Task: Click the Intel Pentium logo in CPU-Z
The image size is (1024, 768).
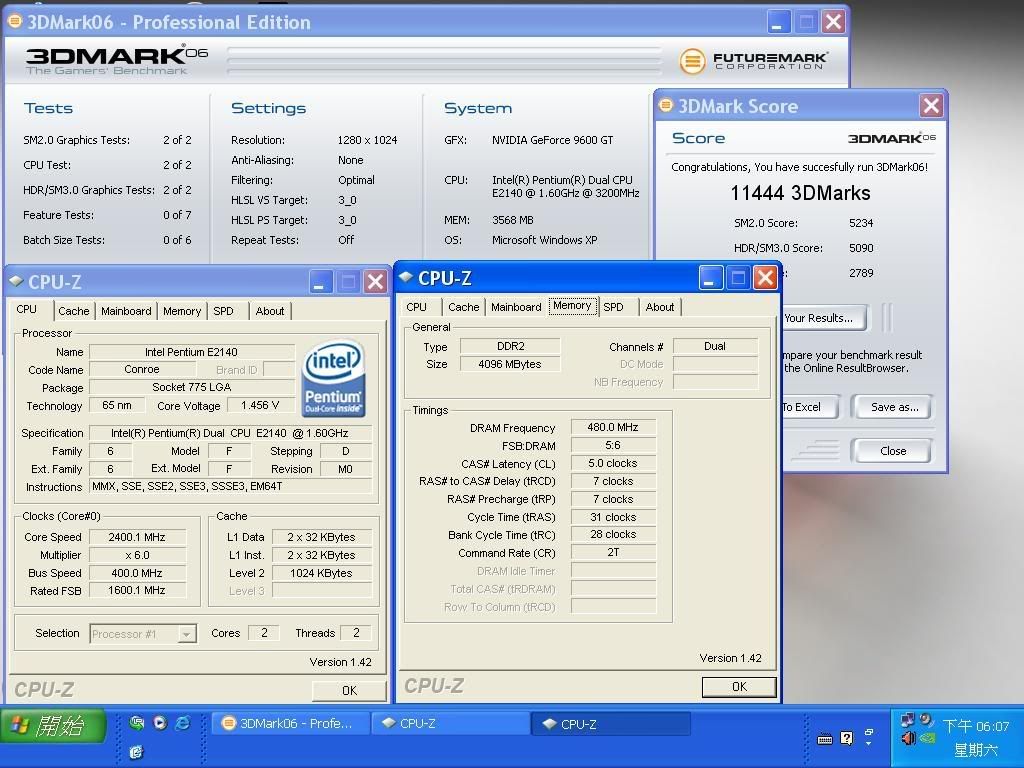Action: [x=333, y=378]
